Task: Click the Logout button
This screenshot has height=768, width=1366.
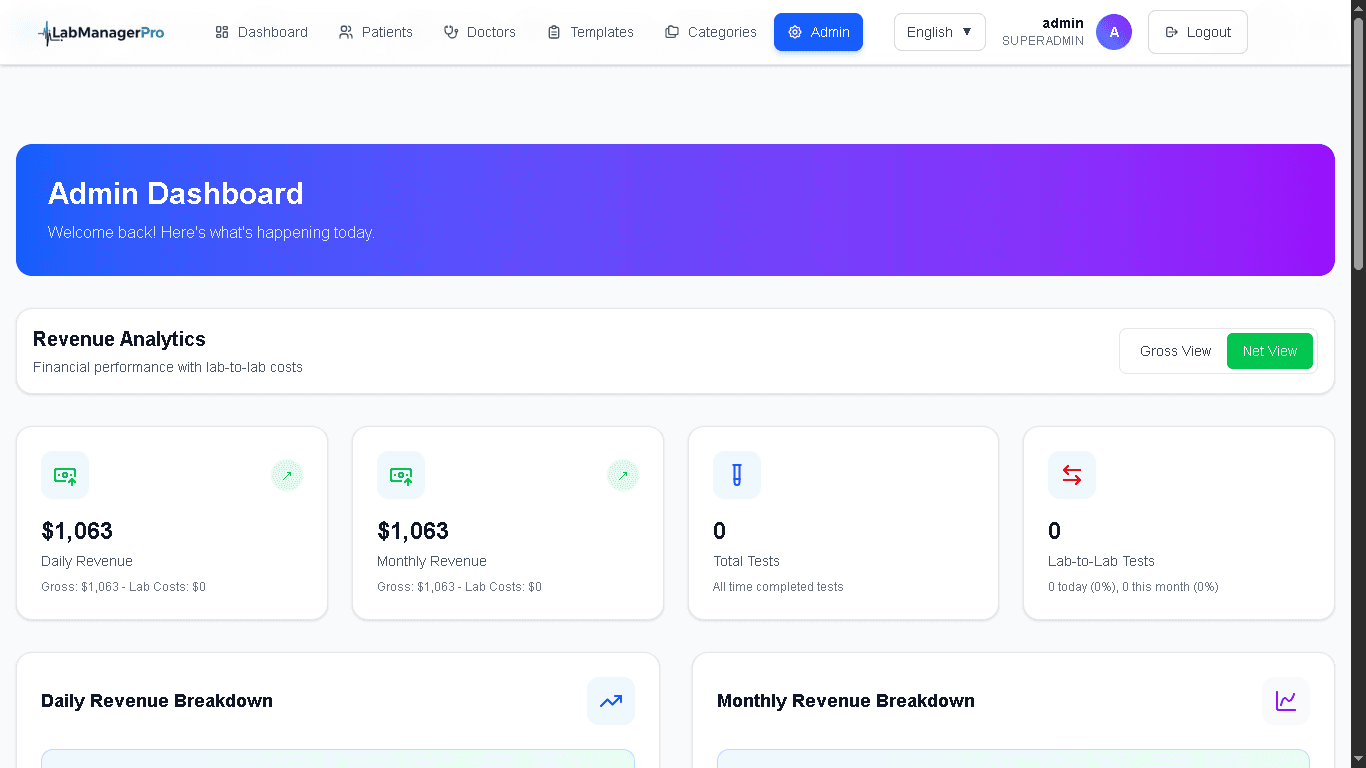Action: coord(1197,31)
